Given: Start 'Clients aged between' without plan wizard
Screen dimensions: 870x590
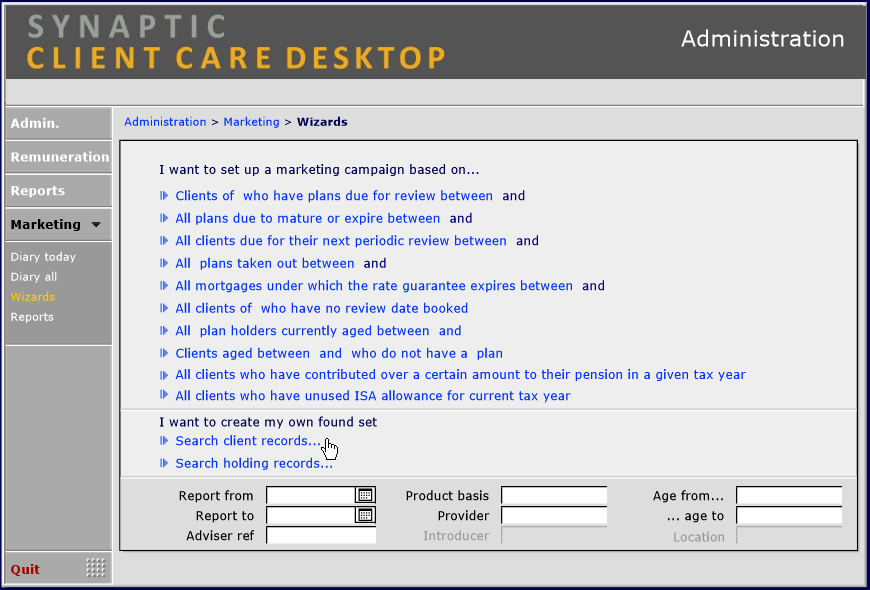Looking at the screenshot, I should (339, 353).
